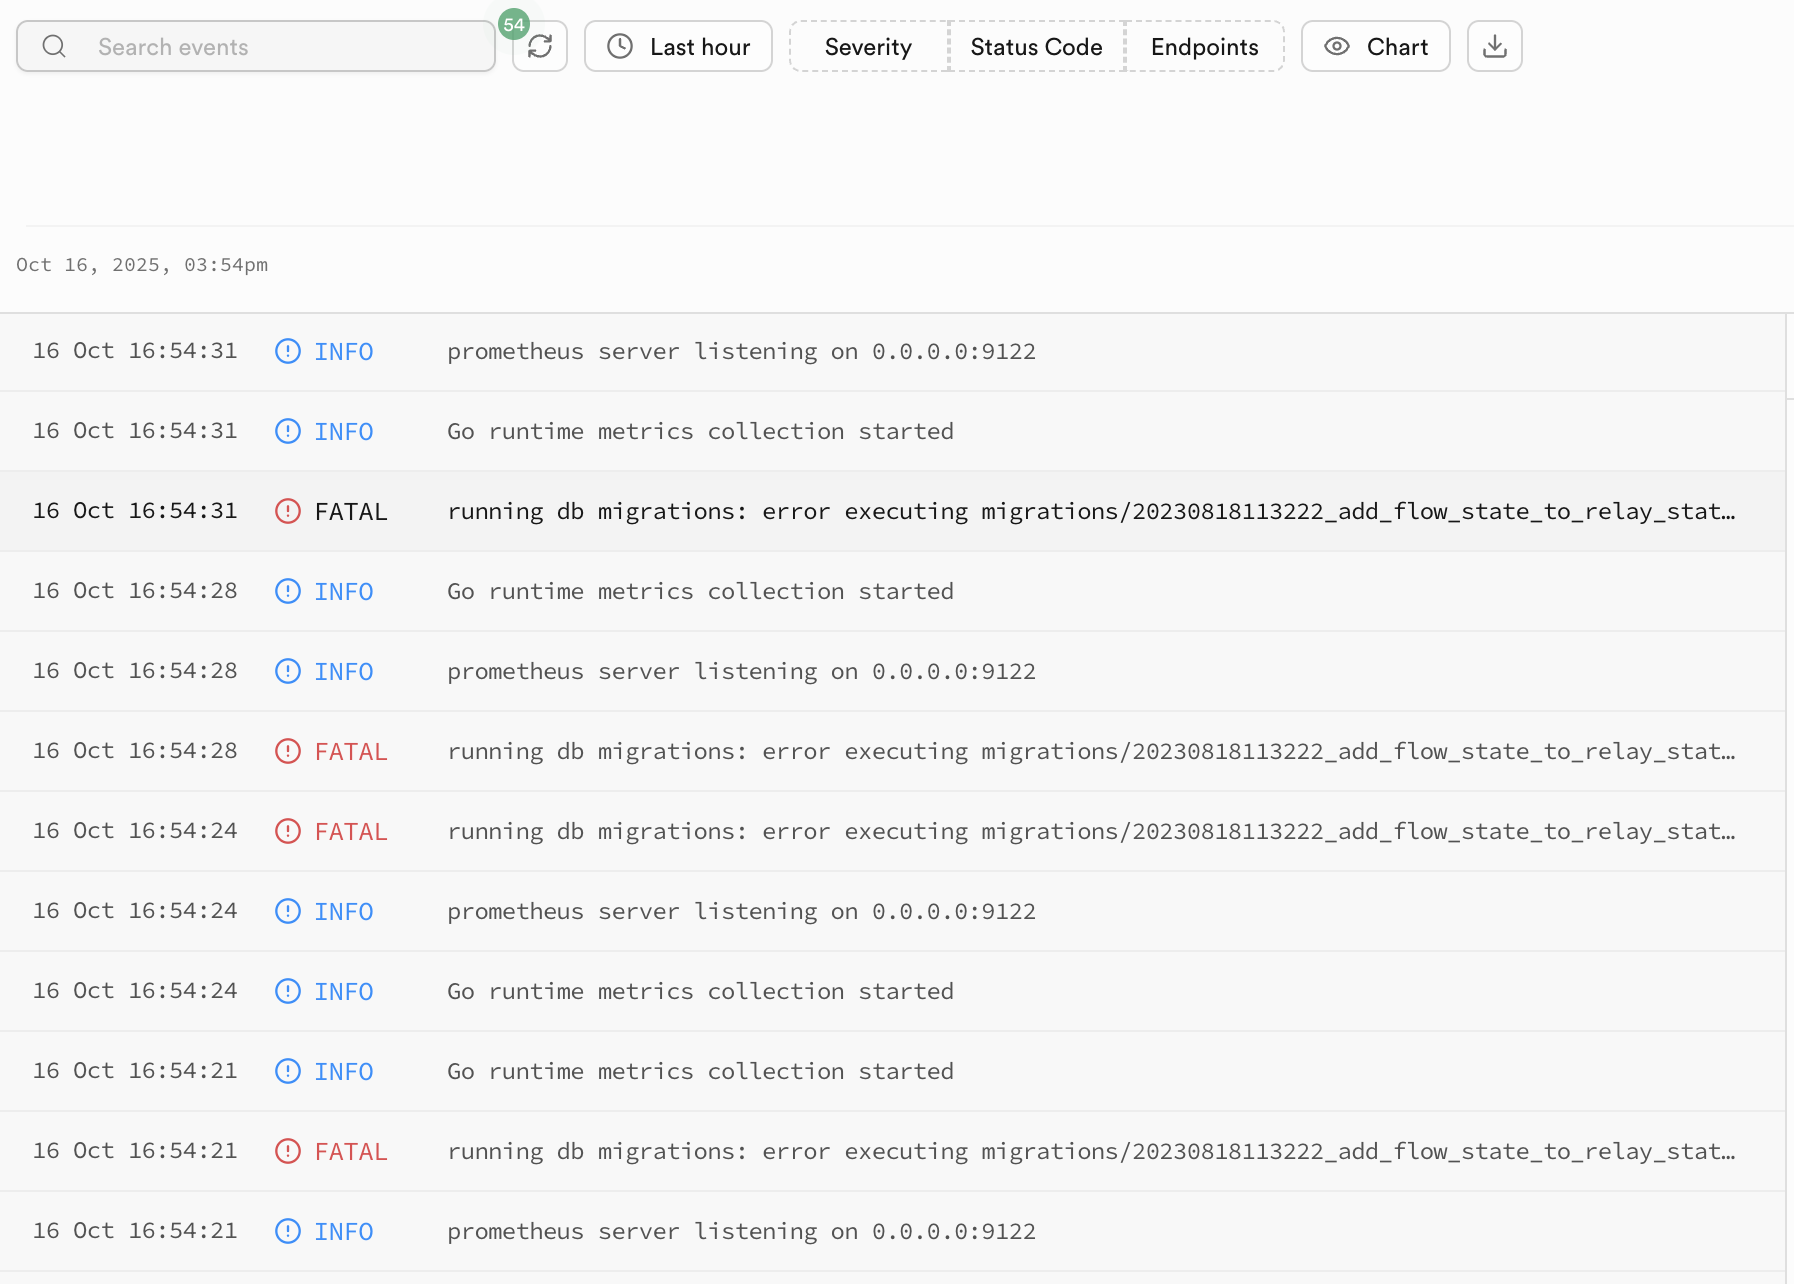Click FATAL alert icon at 16:54:21

click(x=288, y=1151)
